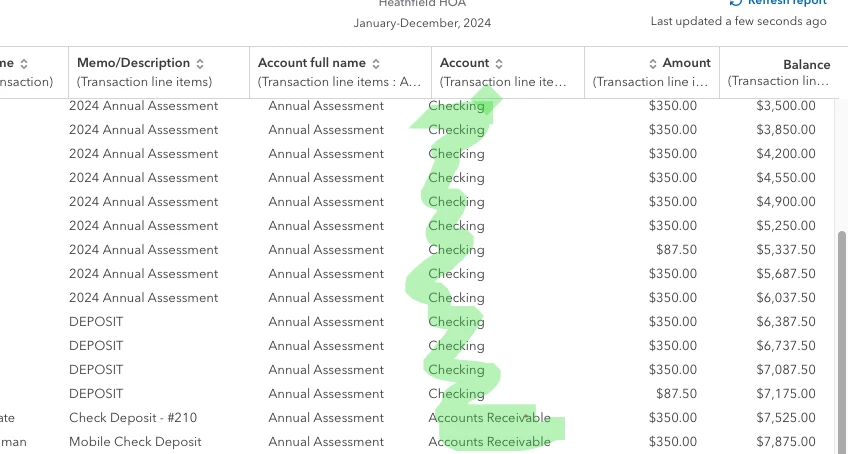
Task: Click the vertical scrollbar thumb
Action: pyautogui.click(x=842, y=342)
